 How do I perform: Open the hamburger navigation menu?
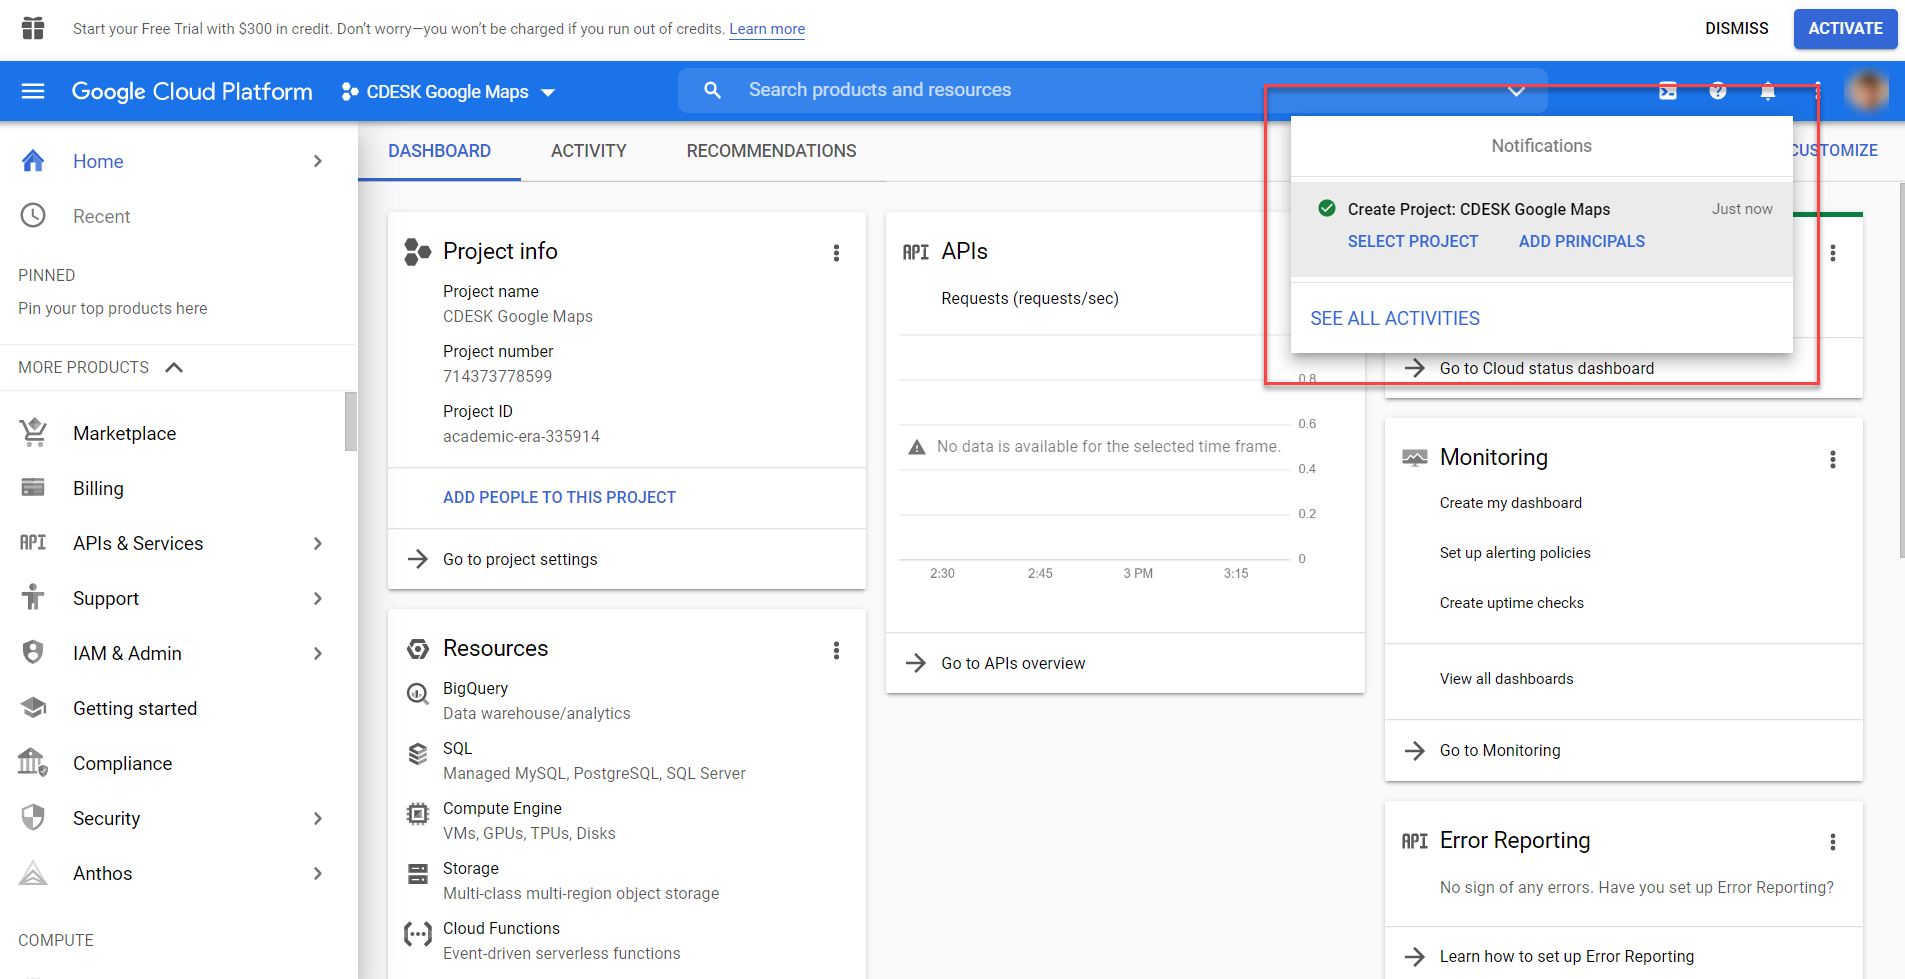(33, 91)
